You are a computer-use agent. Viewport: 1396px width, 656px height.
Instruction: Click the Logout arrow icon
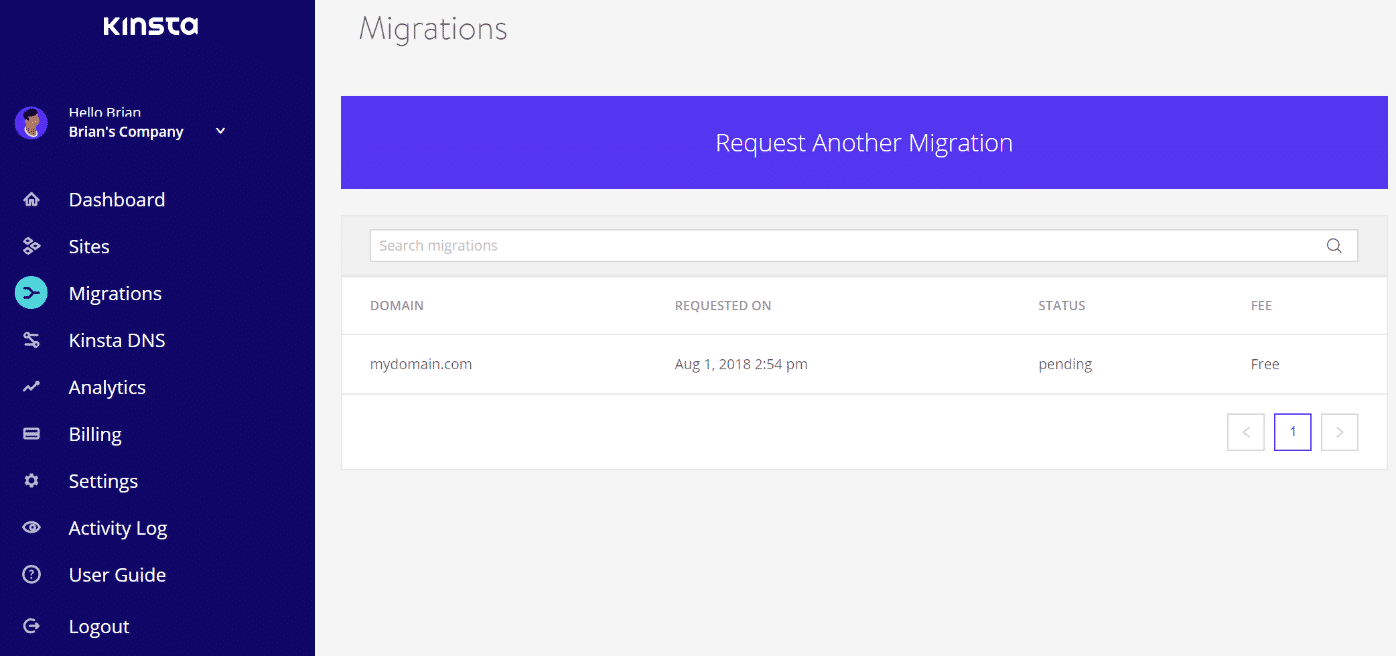[x=31, y=626]
